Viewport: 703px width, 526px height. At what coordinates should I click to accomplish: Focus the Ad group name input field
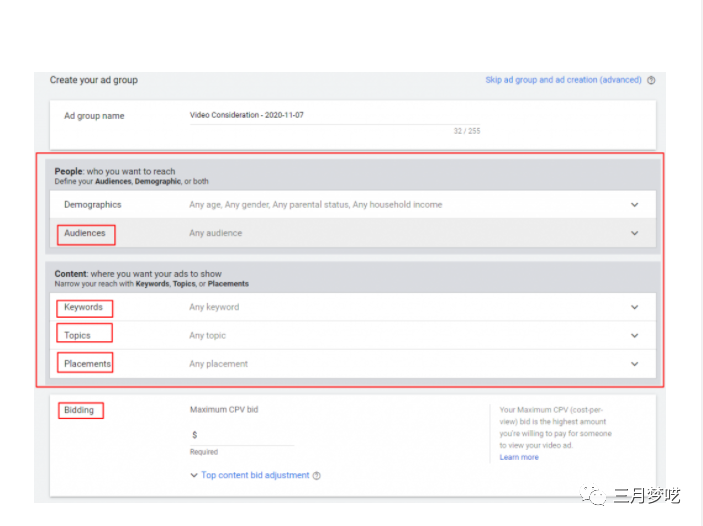click(x=334, y=115)
